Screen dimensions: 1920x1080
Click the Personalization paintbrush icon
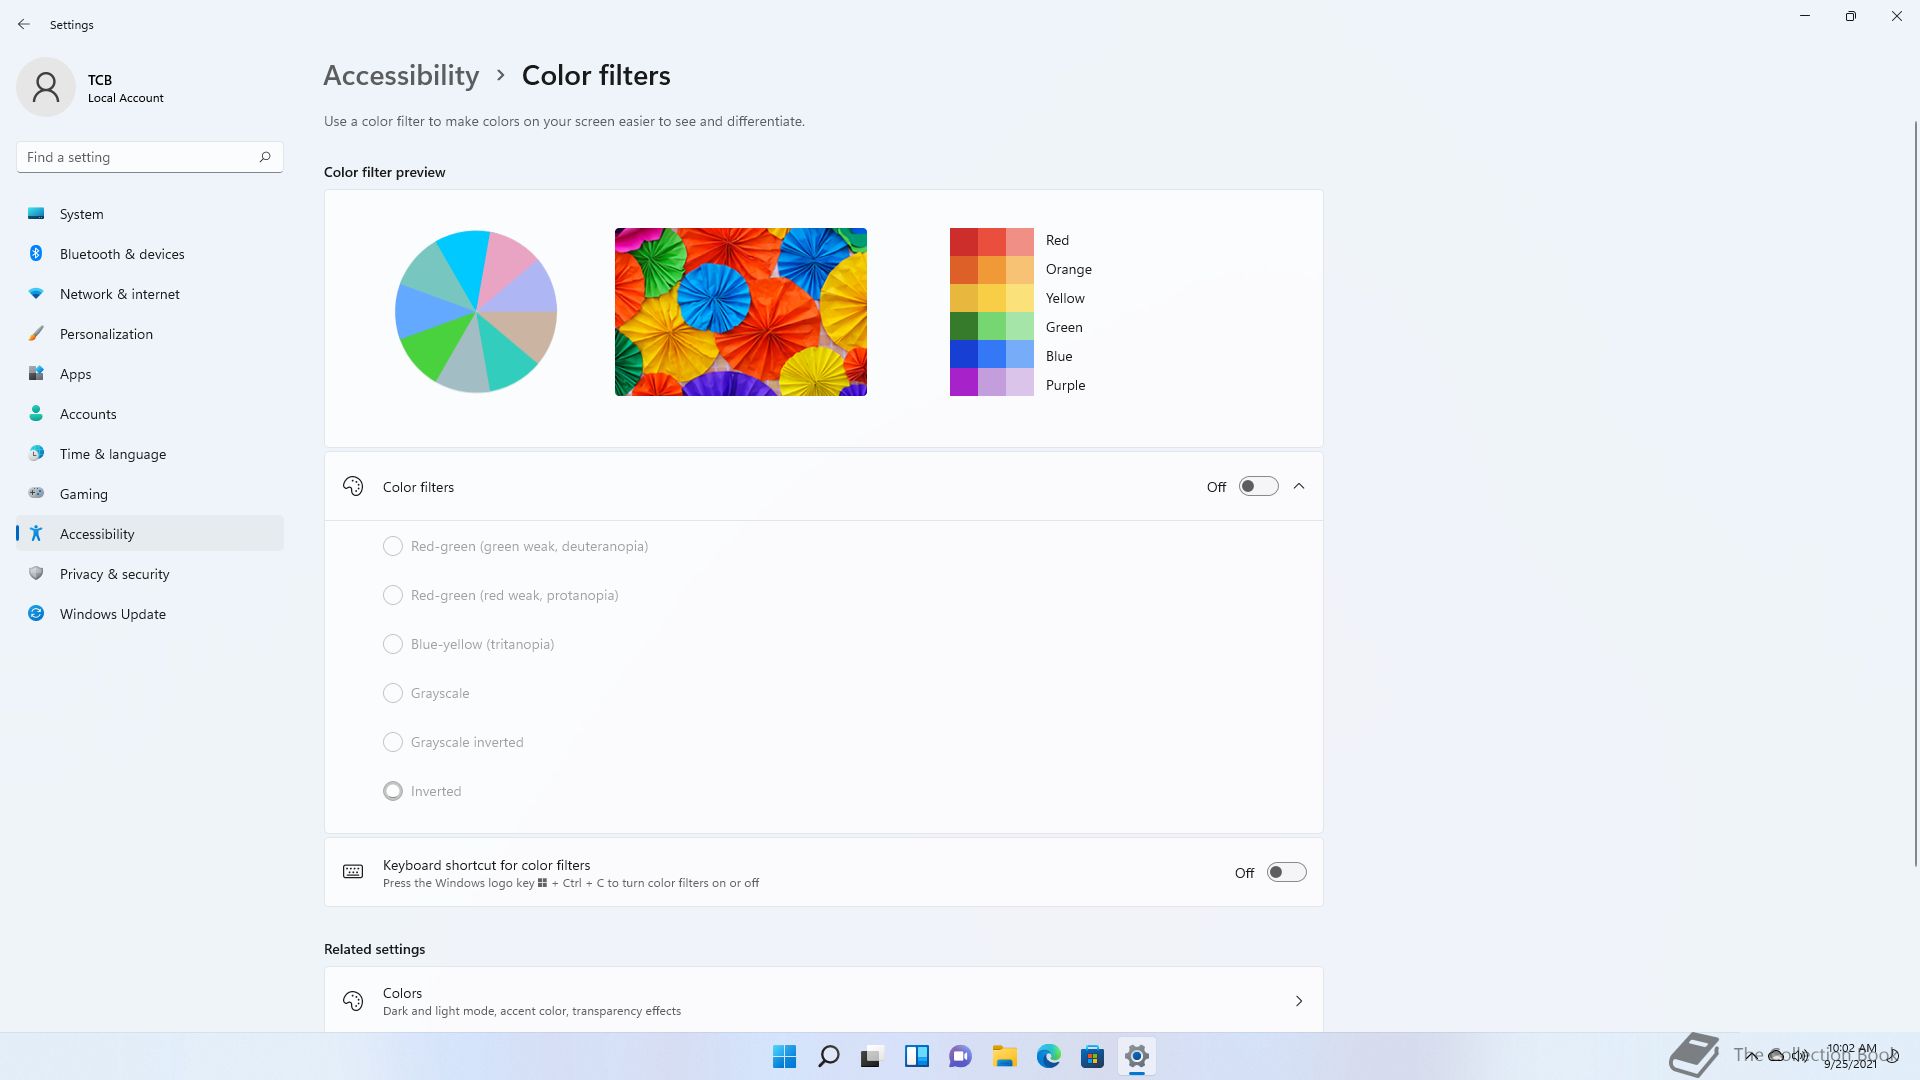36,333
